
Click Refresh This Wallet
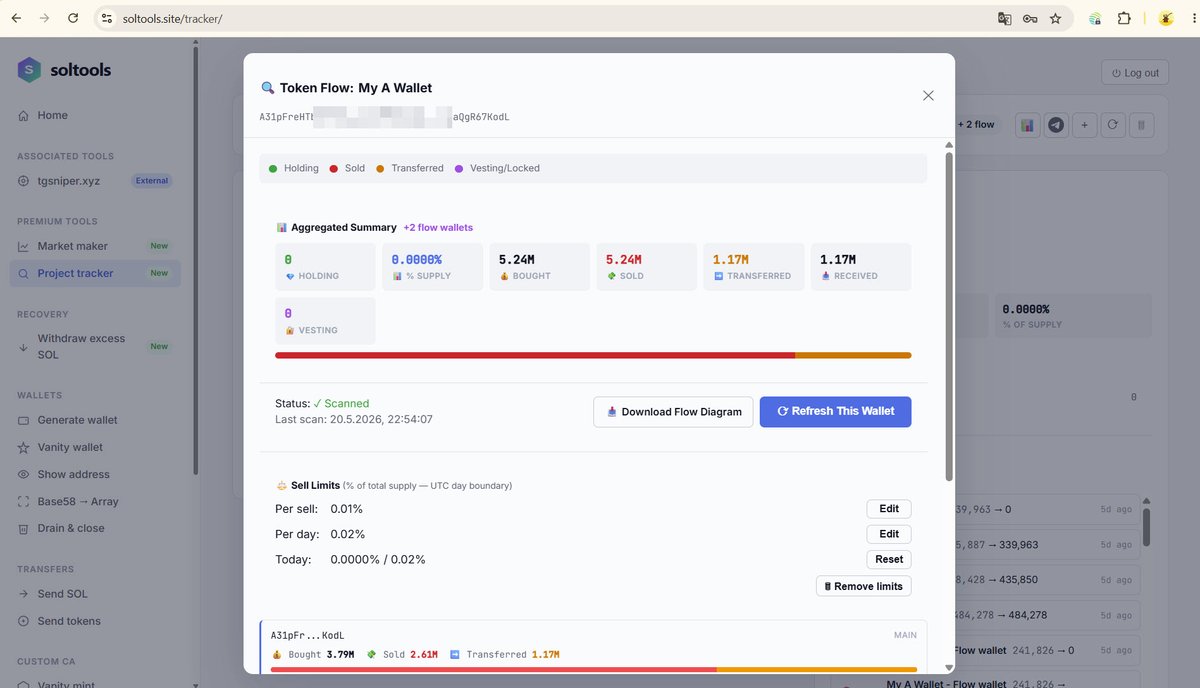pos(835,412)
